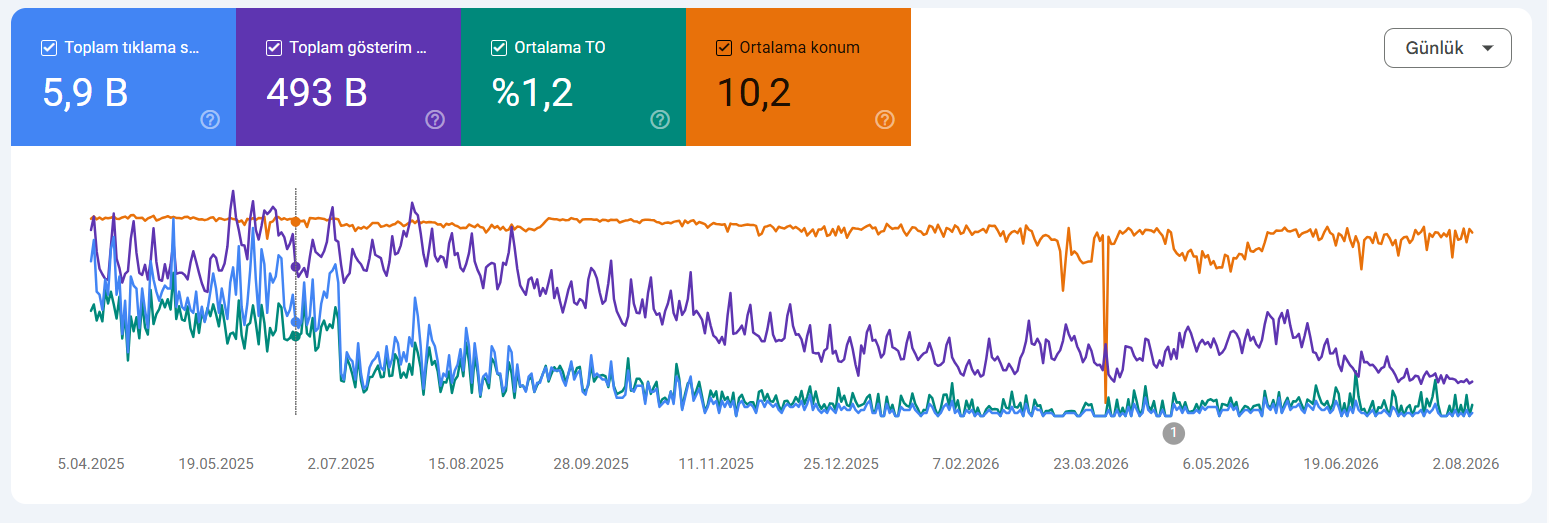Uncheck the Ortalama konum checkbox
1549x523 pixels.
click(x=724, y=47)
